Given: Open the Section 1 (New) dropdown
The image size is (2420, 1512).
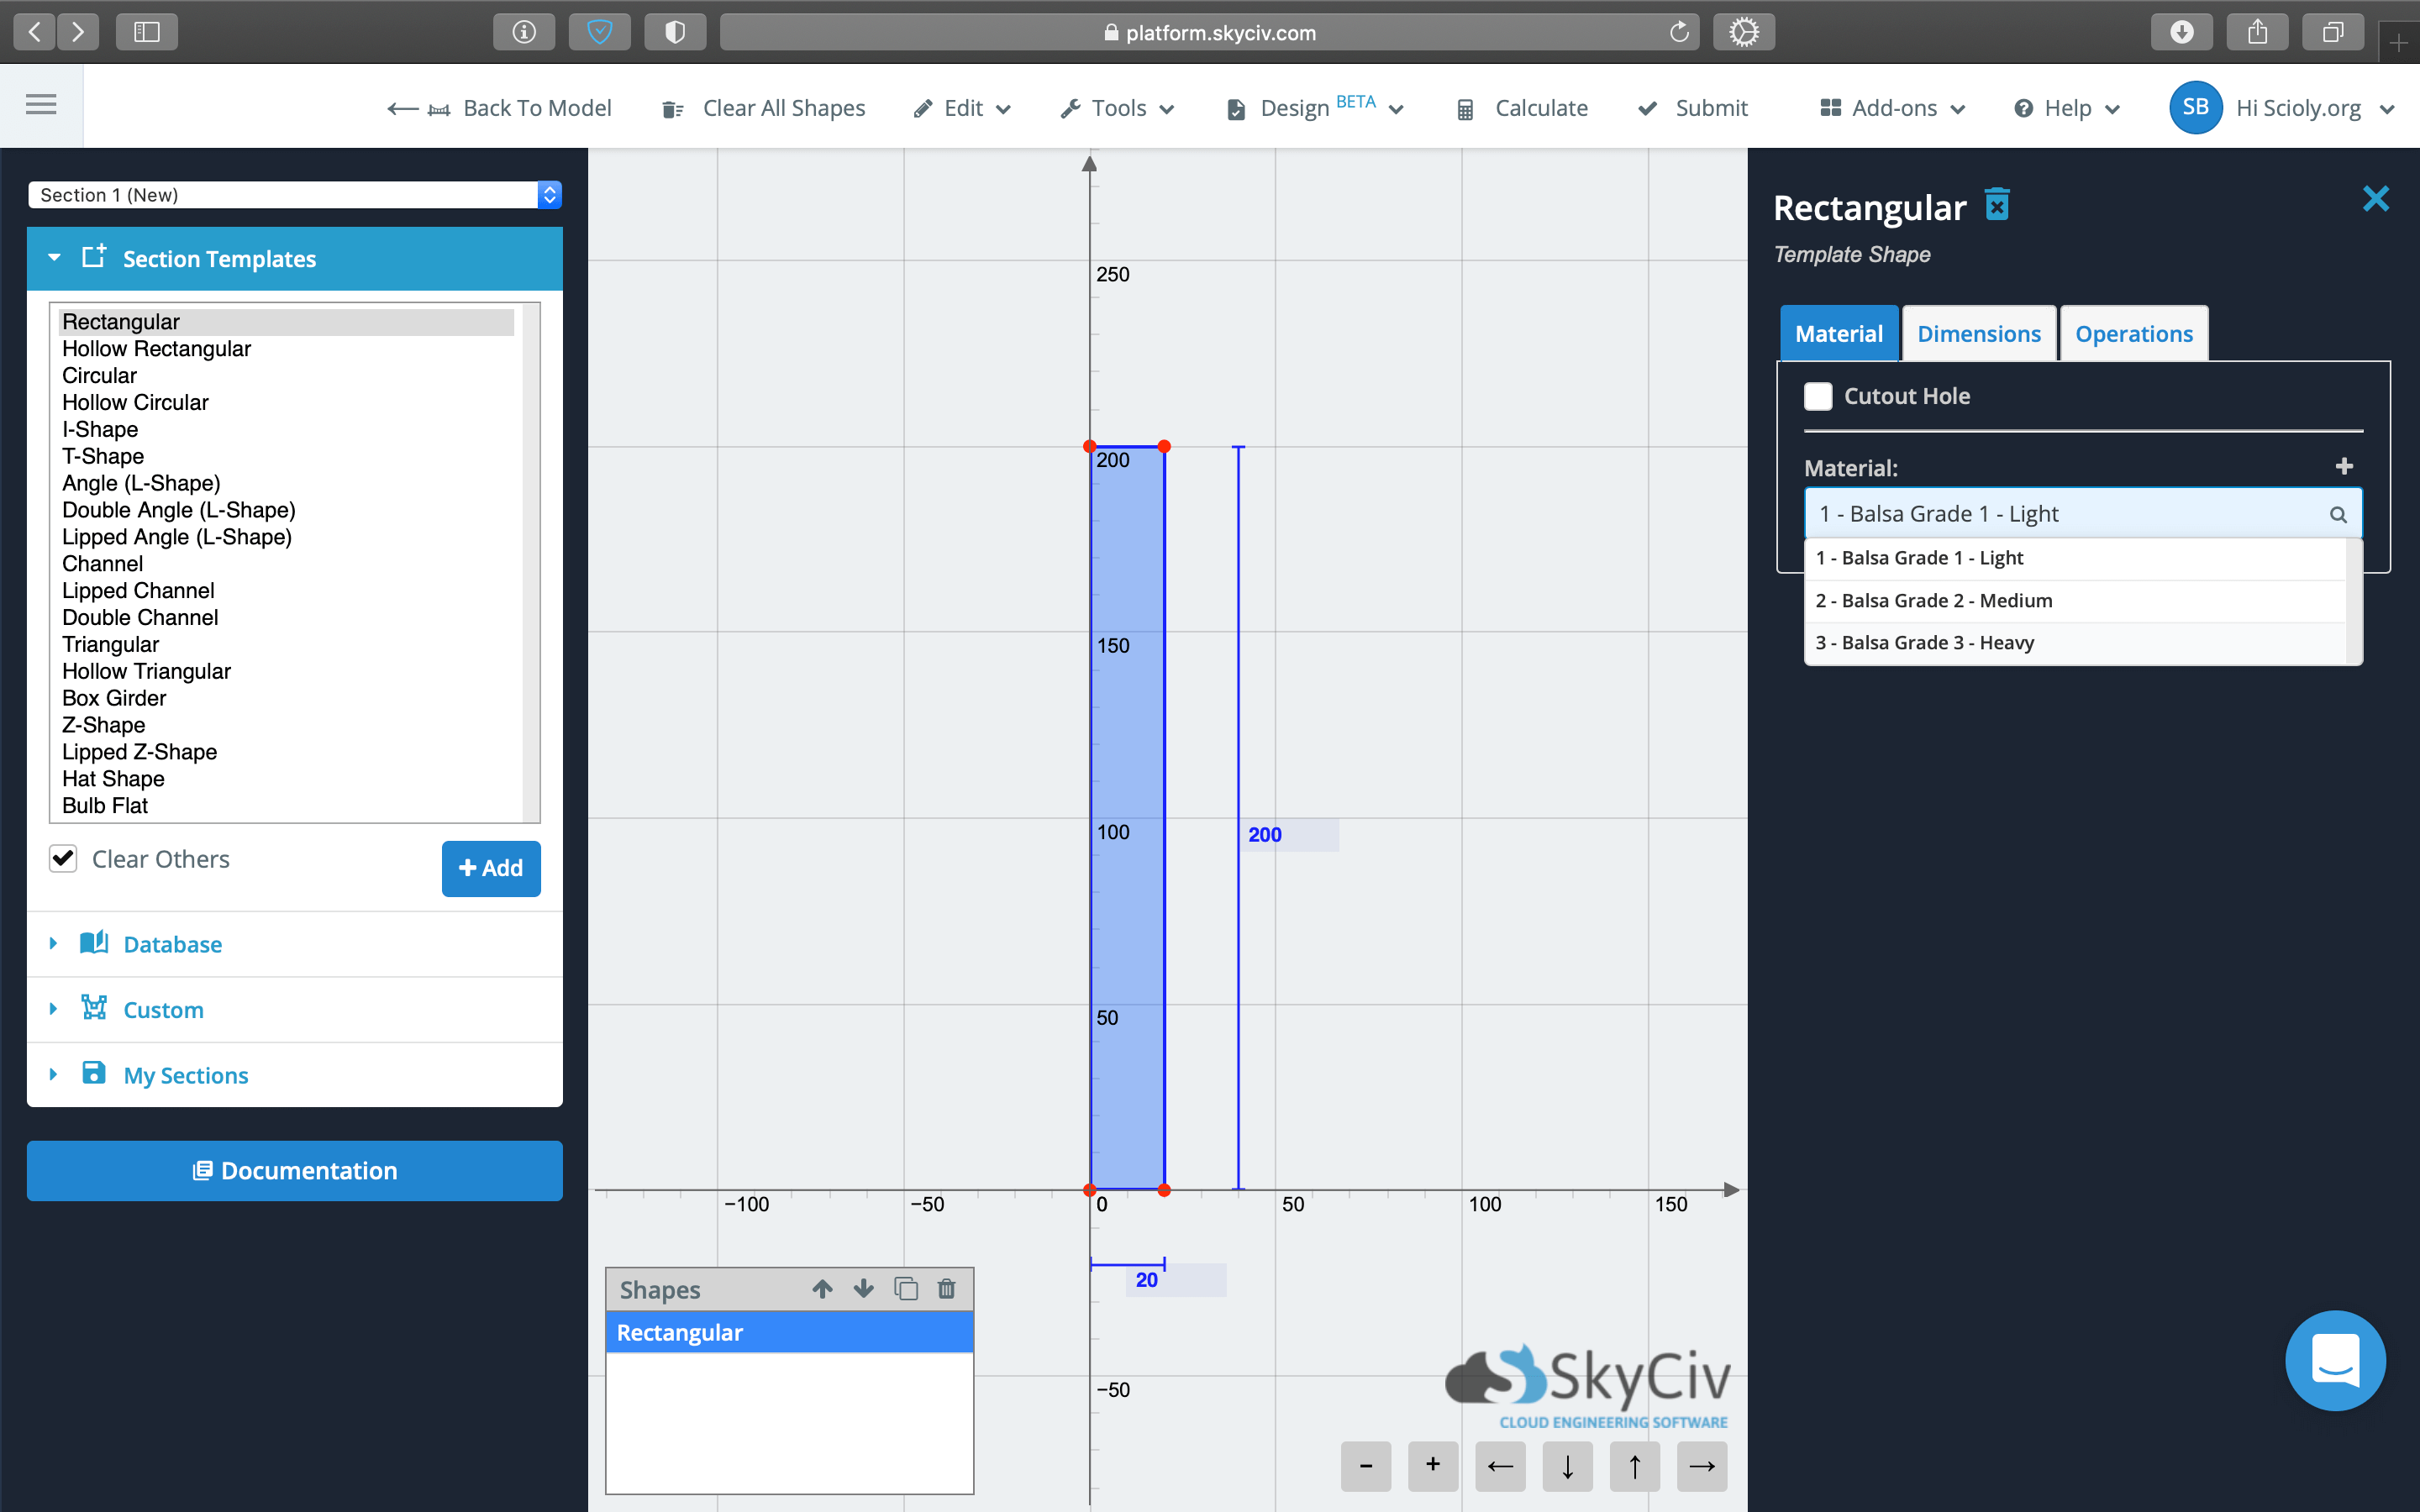Looking at the screenshot, I should click(294, 195).
